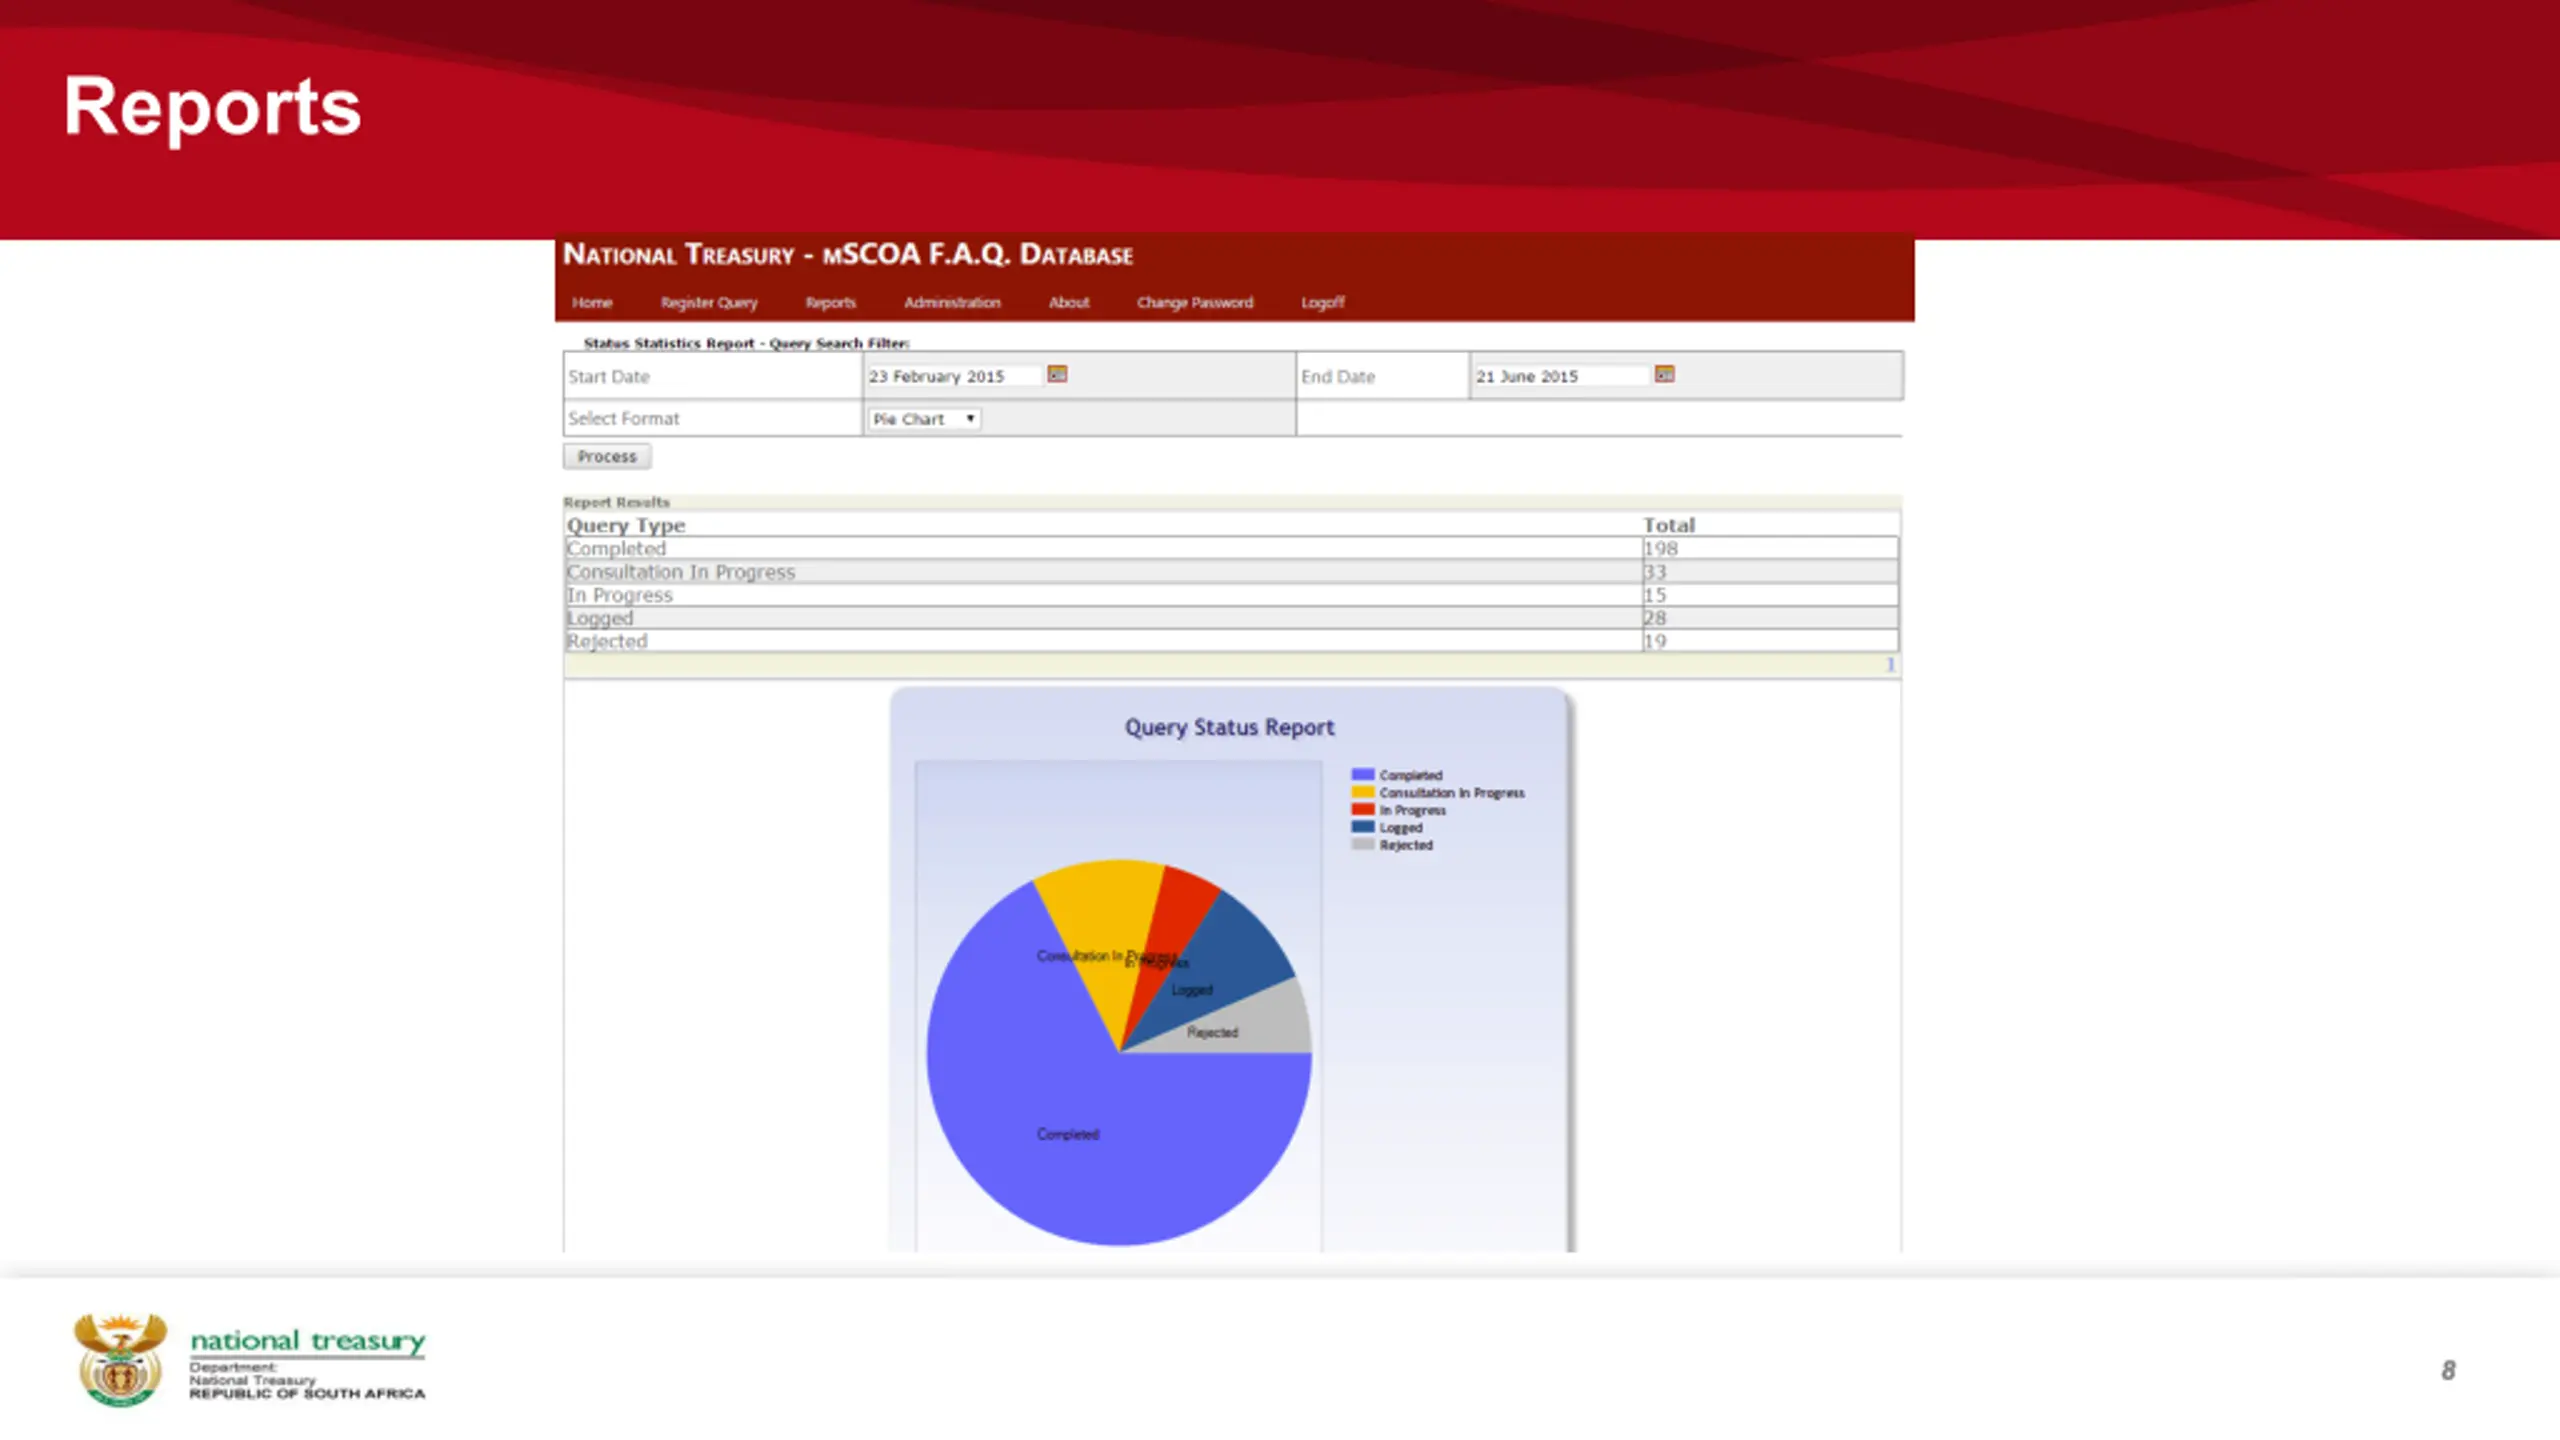Click the Start Date input field
This screenshot has width=2560, height=1440.
pos(954,376)
